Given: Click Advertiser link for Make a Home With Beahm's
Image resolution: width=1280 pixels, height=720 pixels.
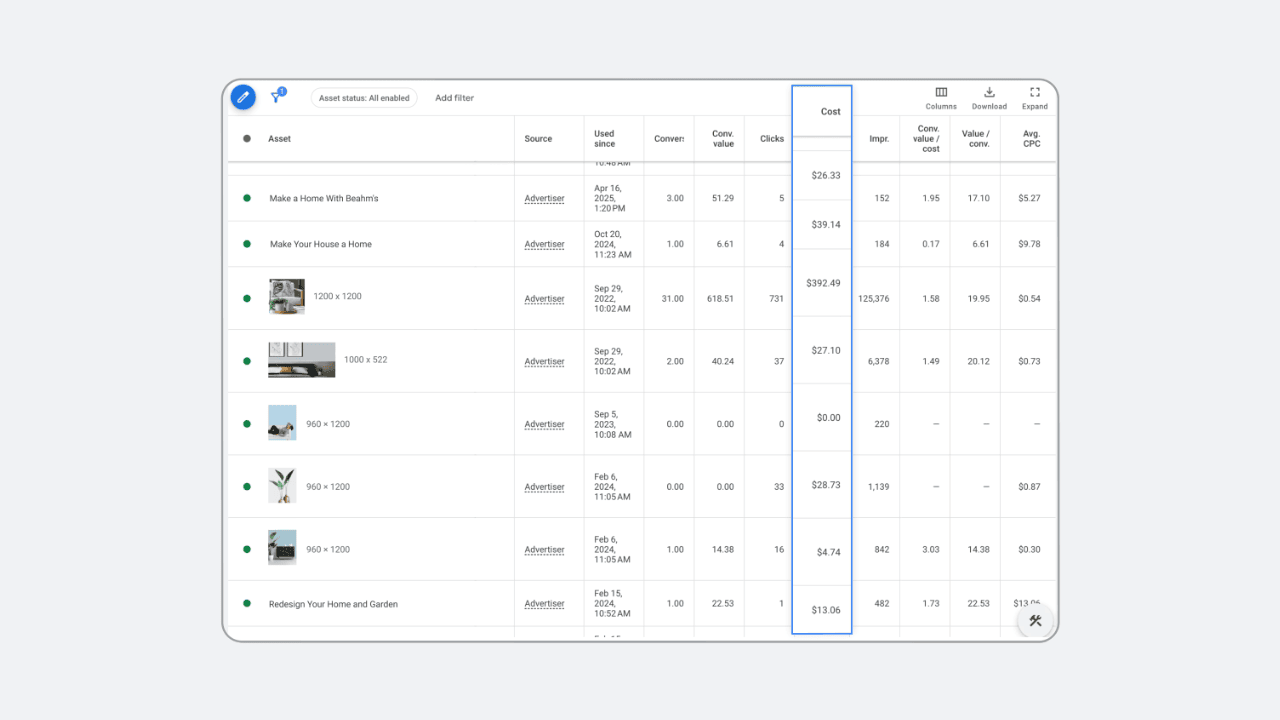Looking at the screenshot, I should 544,199.
